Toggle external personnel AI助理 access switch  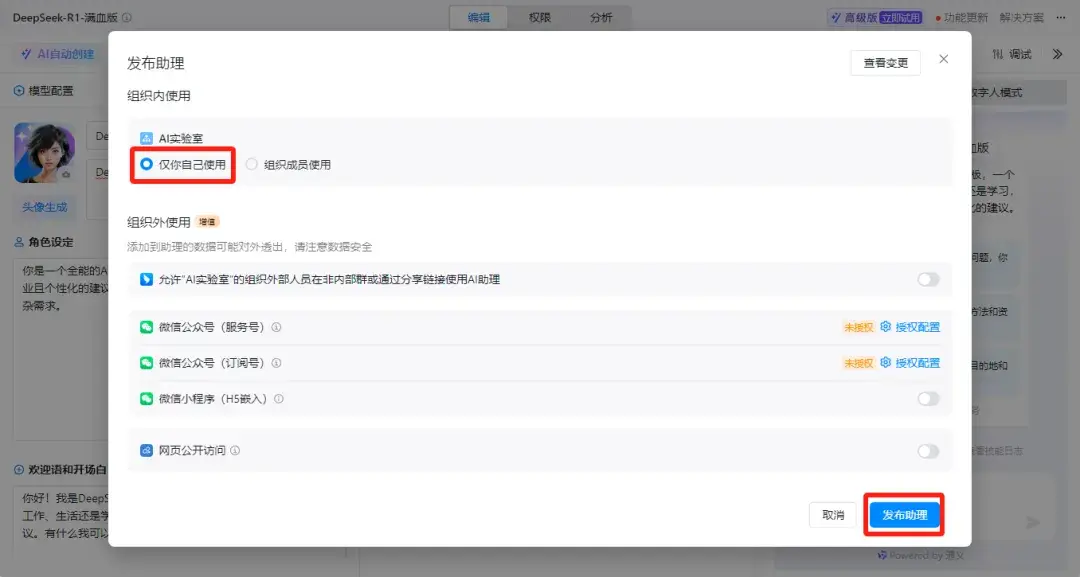[928, 279]
